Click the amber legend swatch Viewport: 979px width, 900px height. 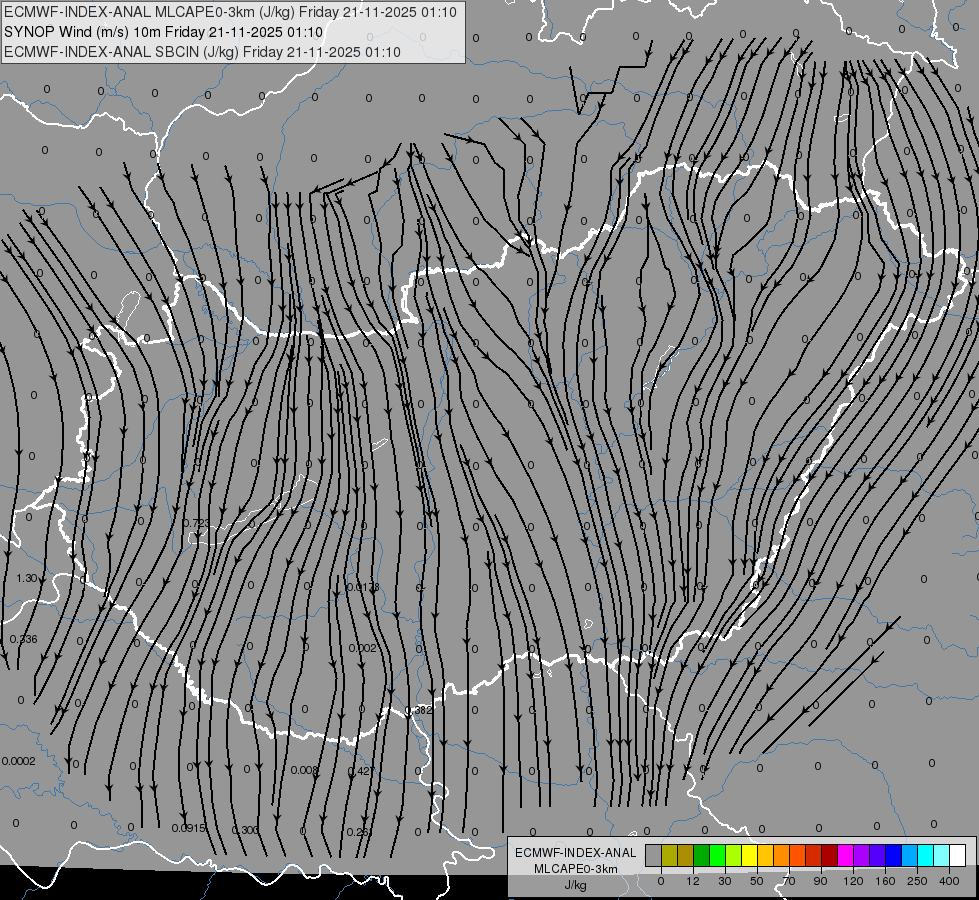pyautogui.click(x=765, y=855)
